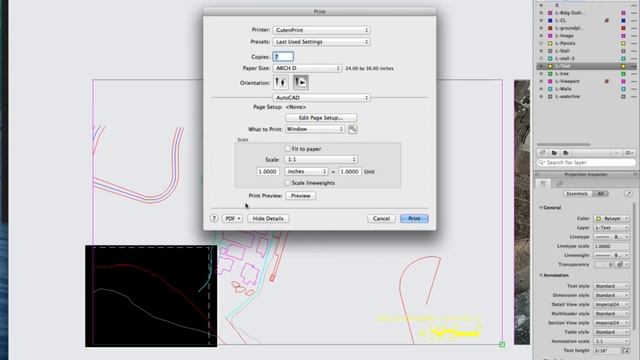
Task: Switch to second Properties Inspector icon tab
Action: tap(559, 184)
